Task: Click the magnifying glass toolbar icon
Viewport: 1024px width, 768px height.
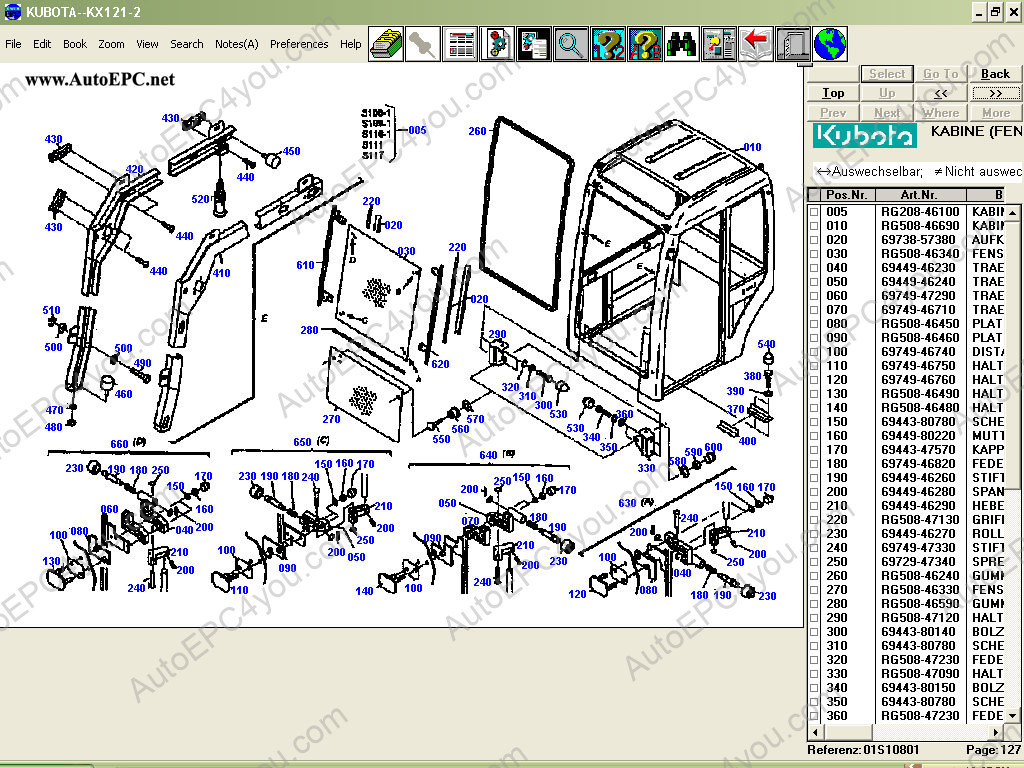Action: tap(571, 44)
